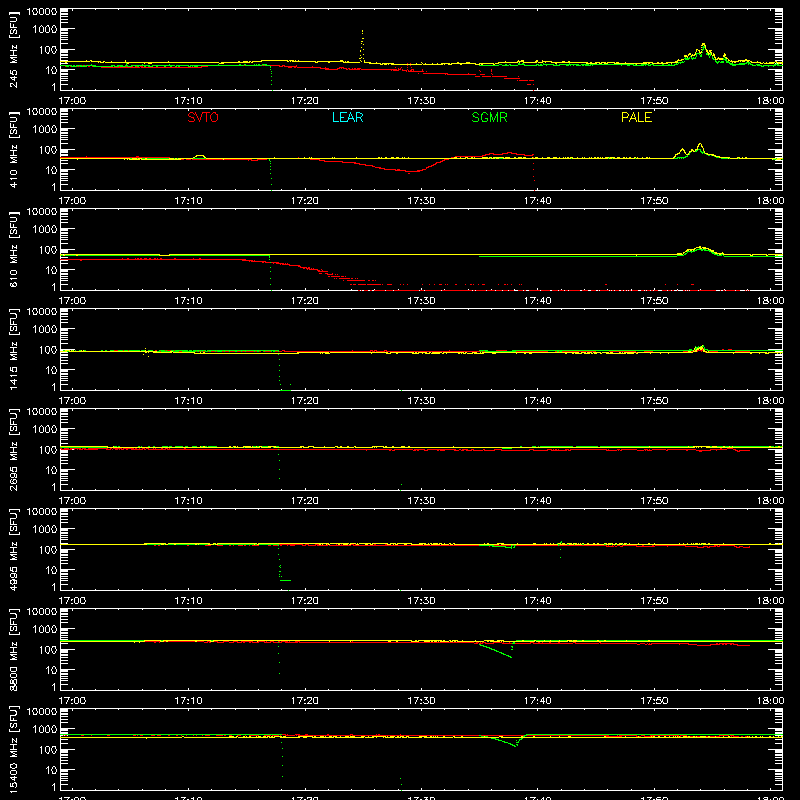Click the 17:10 tick under the 2695 MHz panel
800x800 pixels.
coord(188,501)
